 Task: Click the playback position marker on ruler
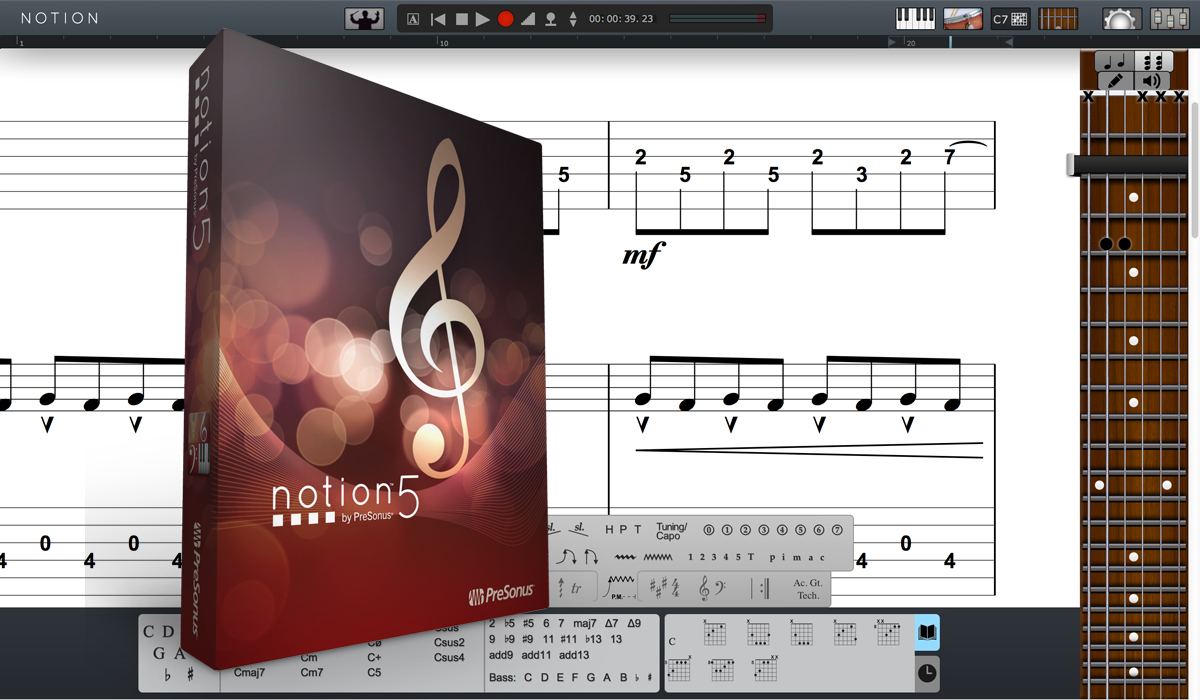[x=950, y=43]
